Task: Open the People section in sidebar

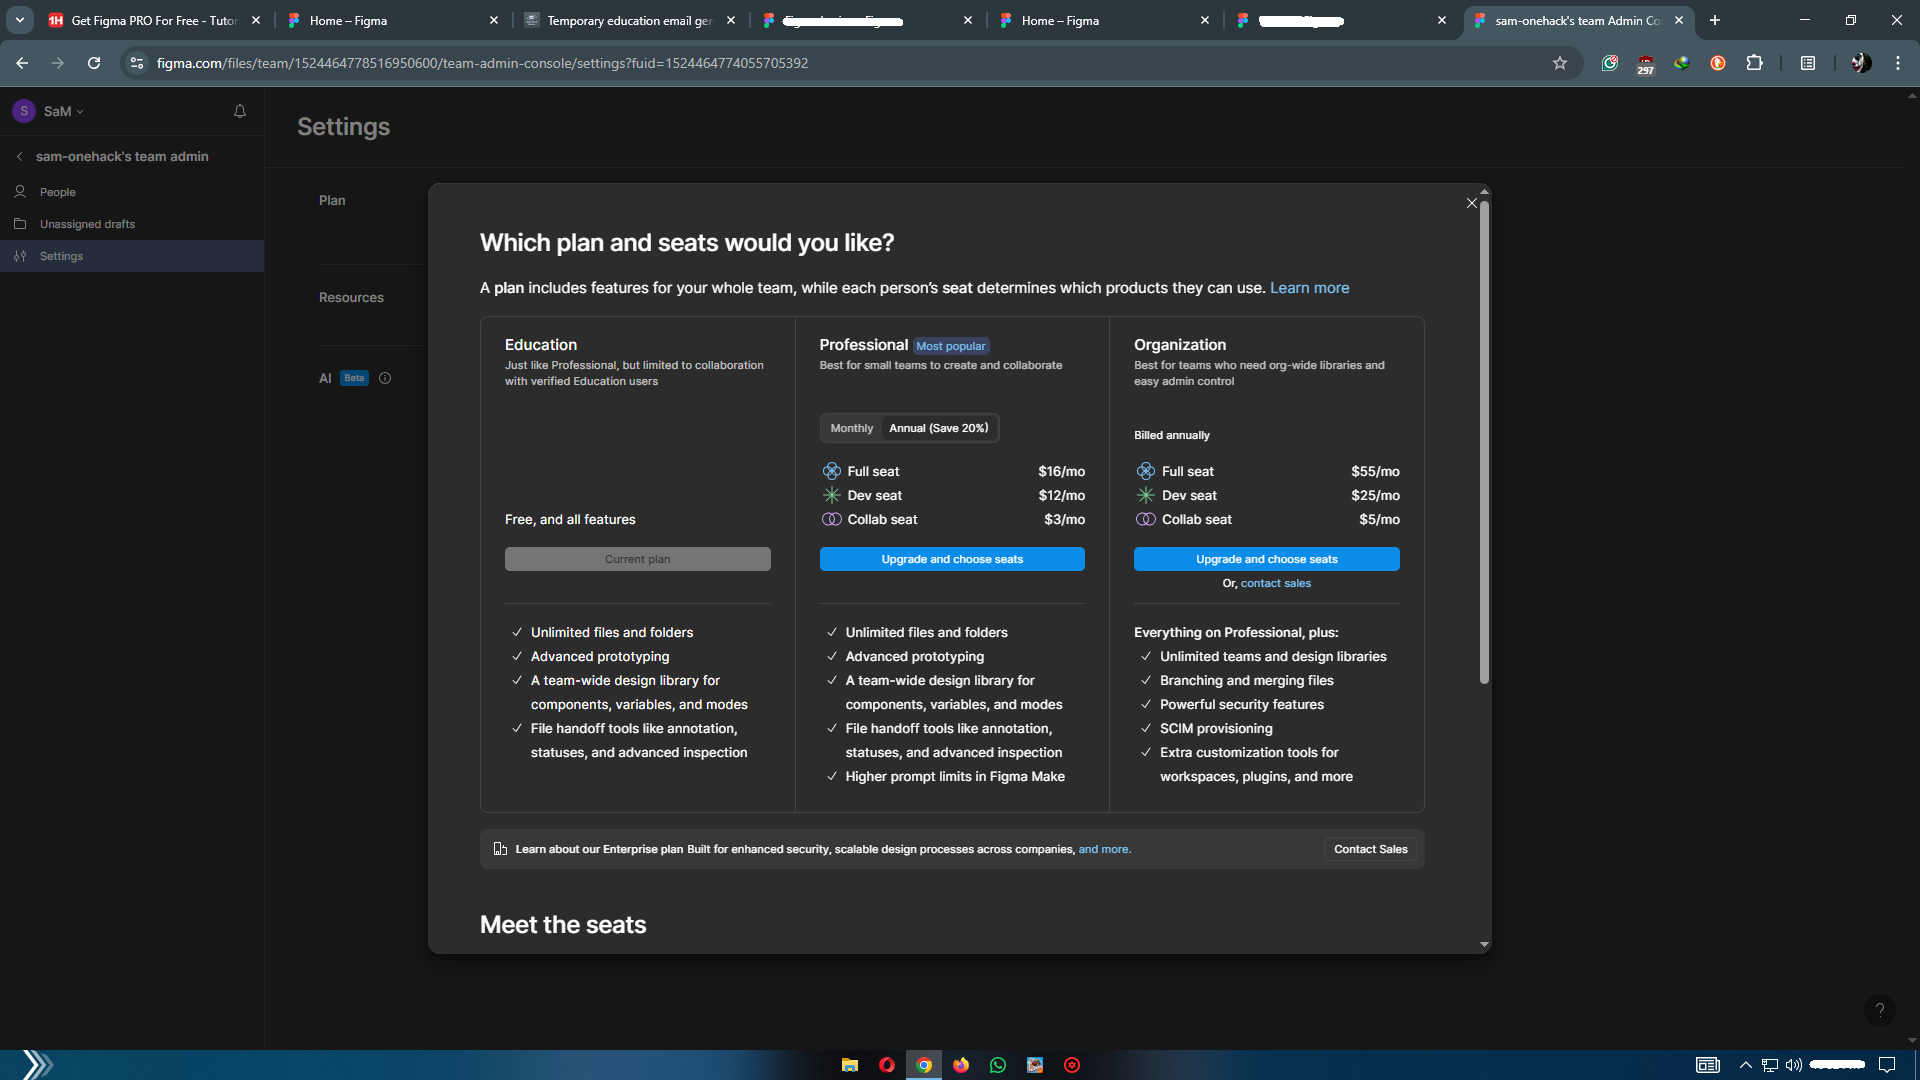Action: pyautogui.click(x=132, y=191)
